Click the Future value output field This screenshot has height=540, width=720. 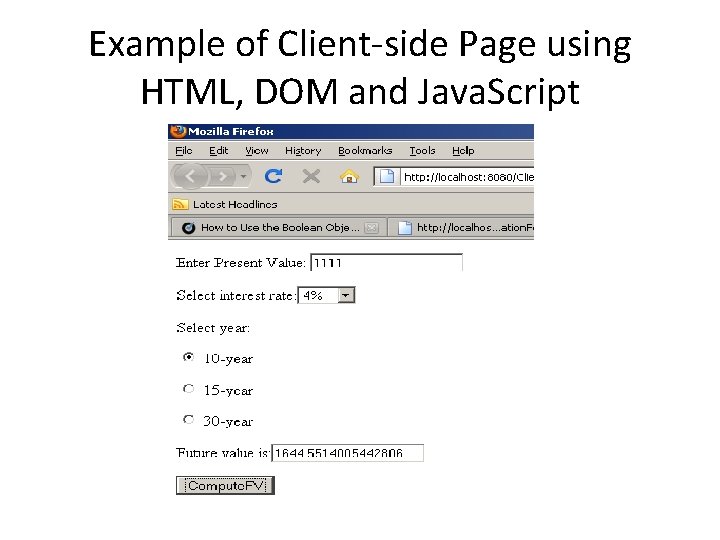click(348, 453)
